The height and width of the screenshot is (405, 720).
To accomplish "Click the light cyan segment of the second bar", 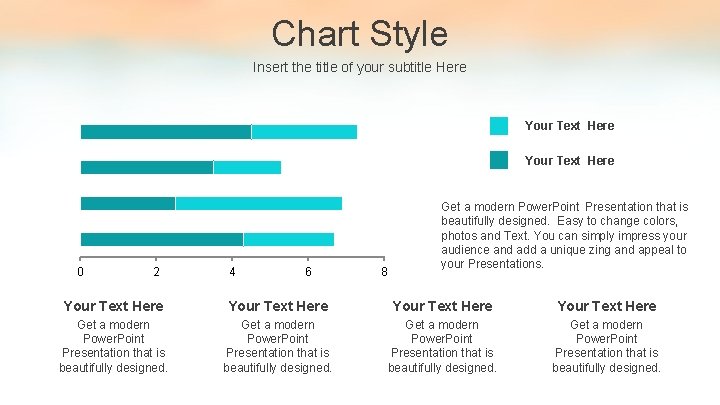I will (x=248, y=168).
